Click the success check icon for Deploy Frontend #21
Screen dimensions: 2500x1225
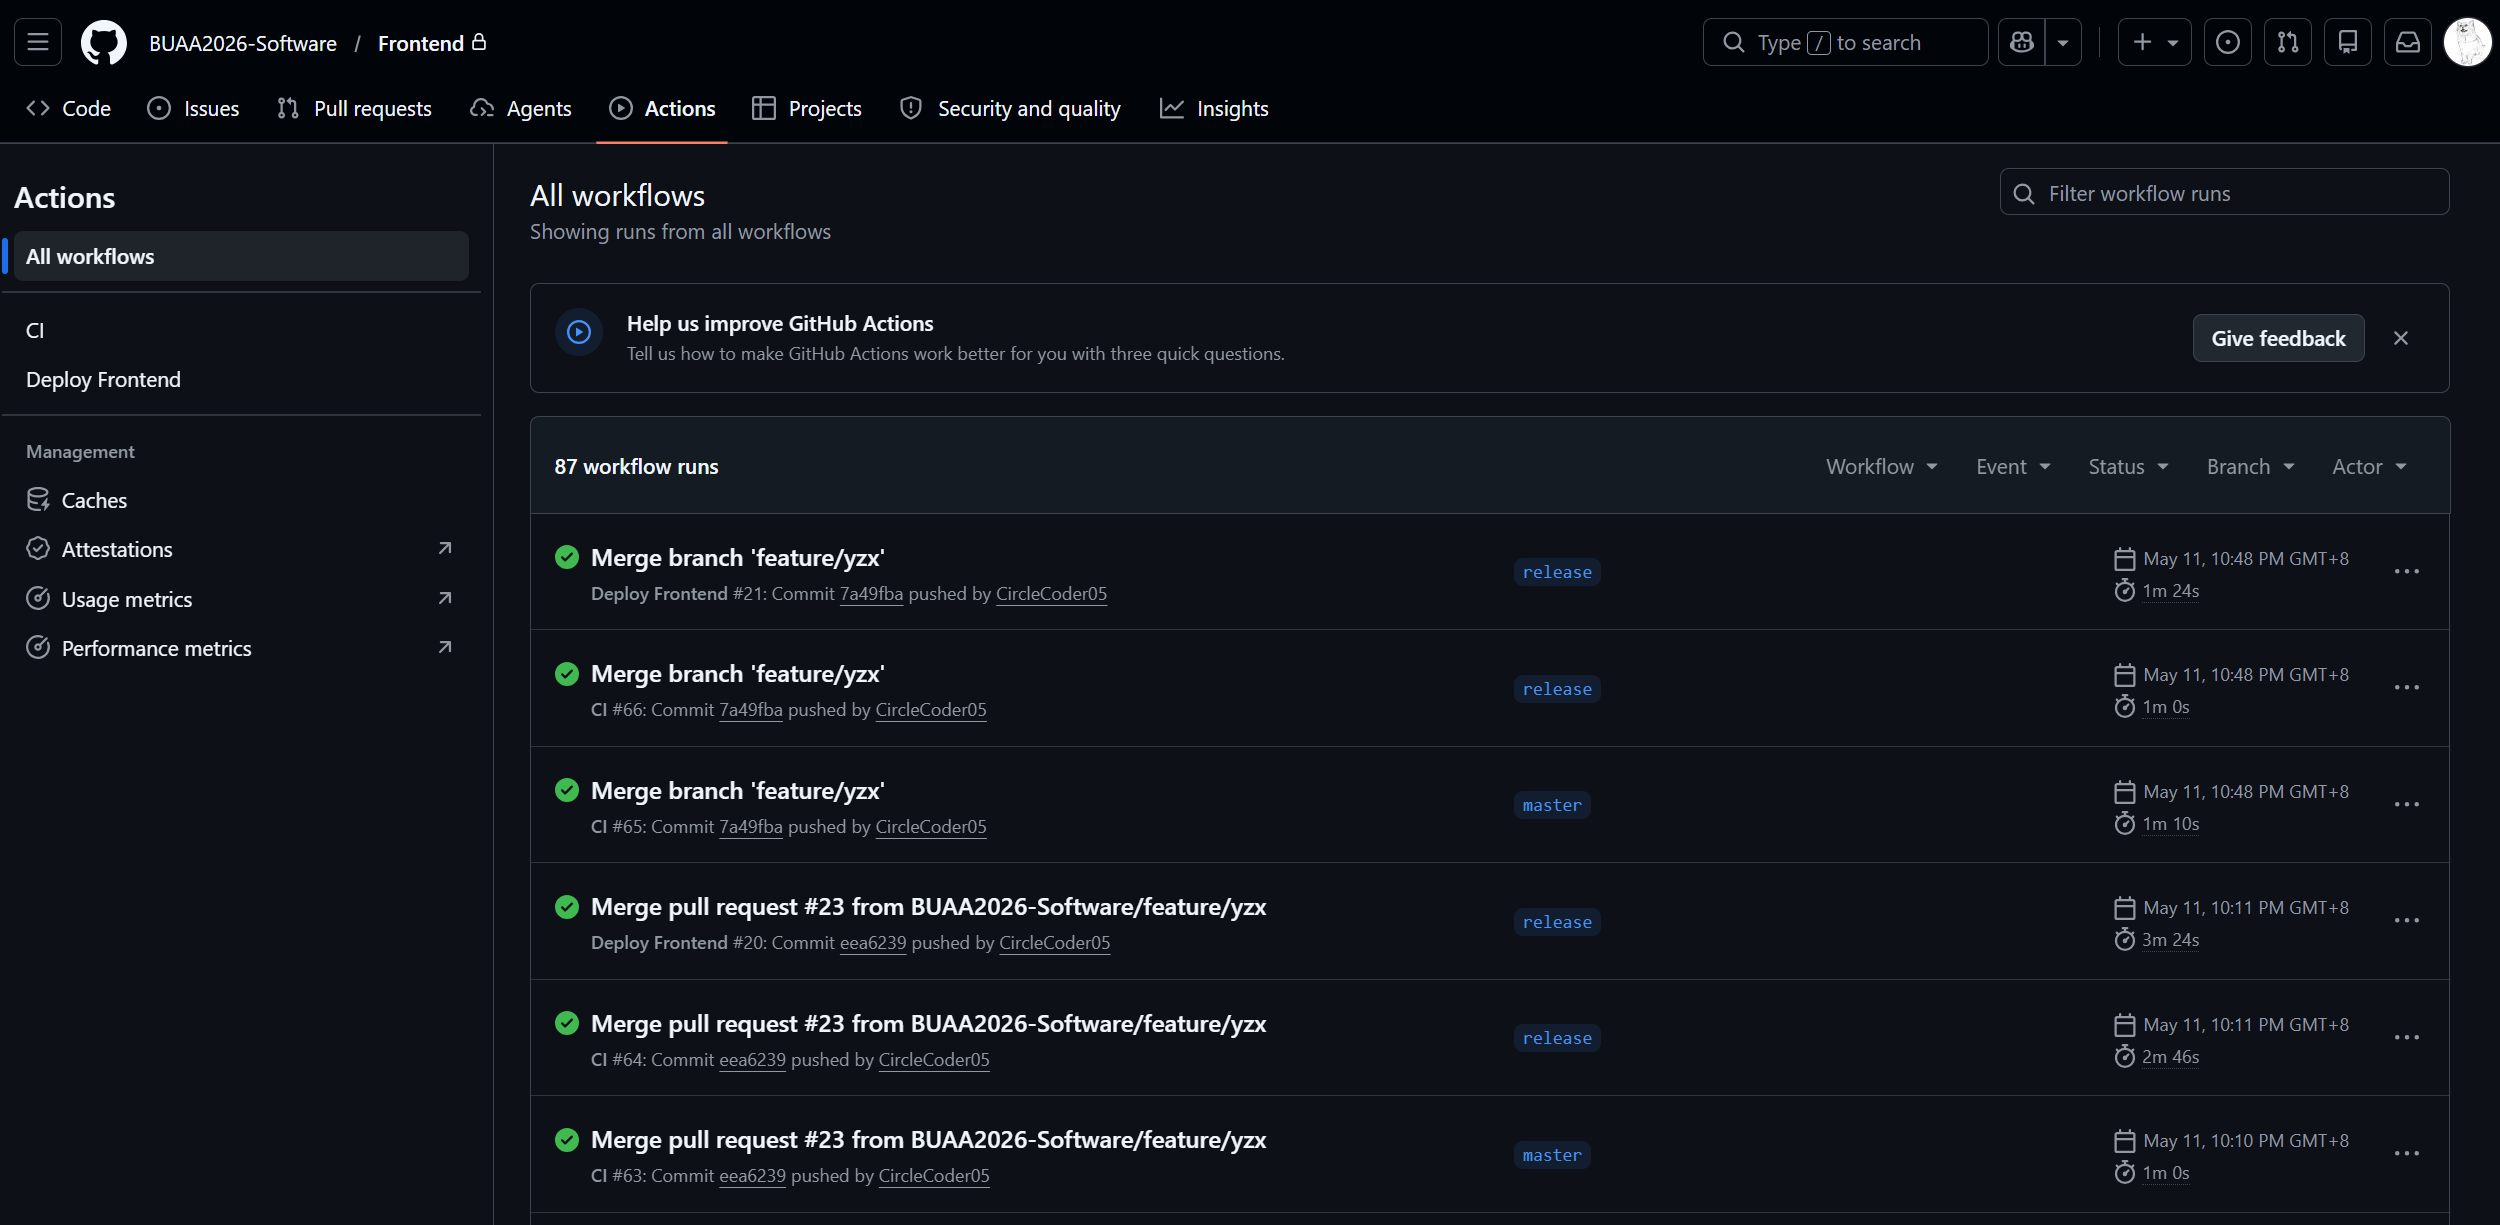[567, 557]
